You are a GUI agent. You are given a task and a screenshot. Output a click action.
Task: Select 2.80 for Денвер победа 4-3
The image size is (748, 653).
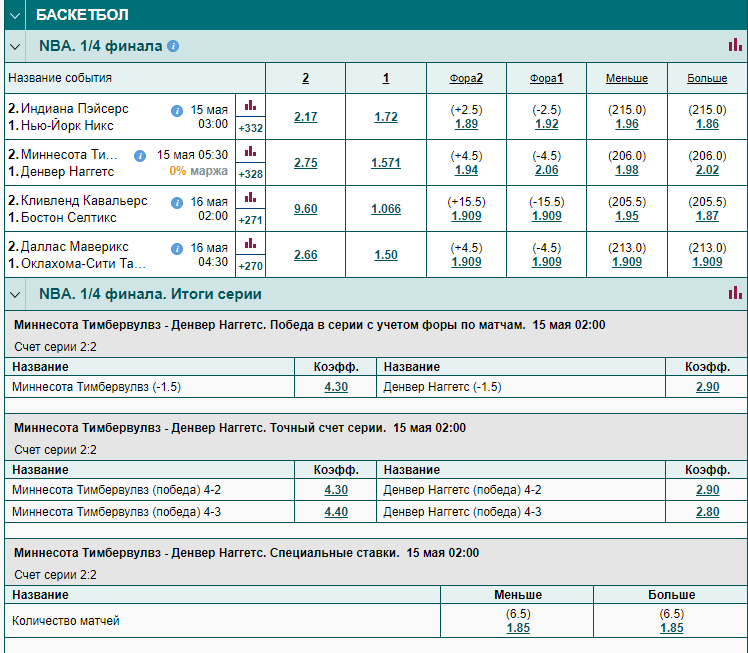(x=707, y=512)
